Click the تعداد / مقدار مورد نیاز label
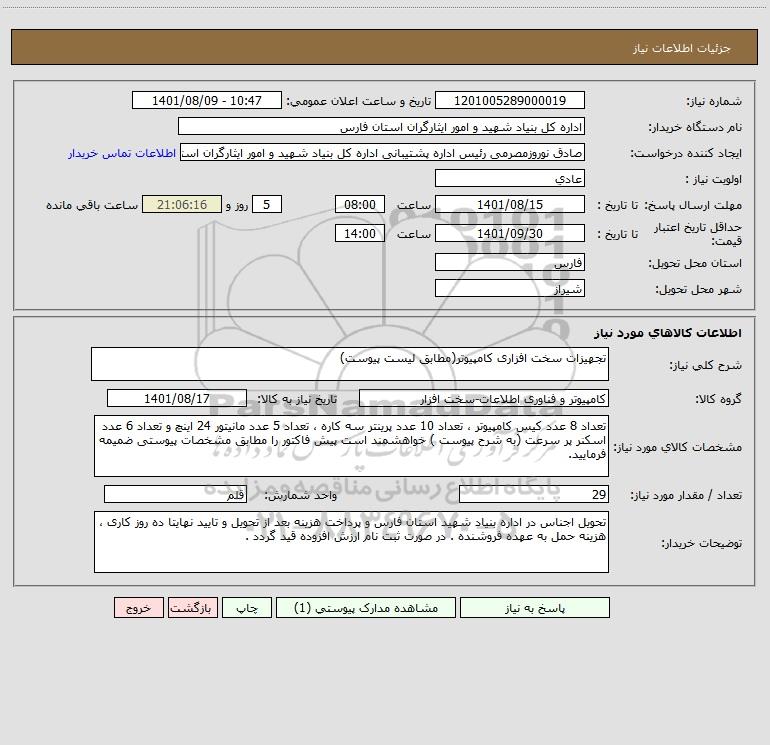Screen dimensions: 770x745 [x=686, y=495]
